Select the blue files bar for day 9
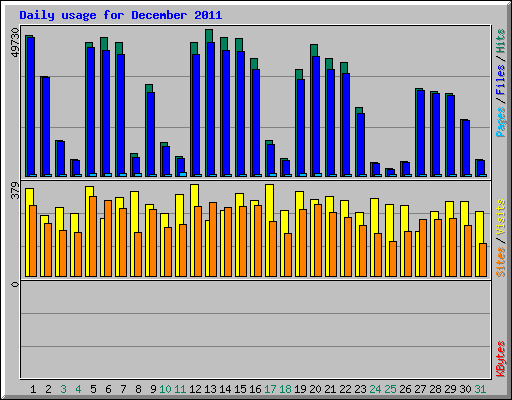The image size is (512, 400). point(151,134)
